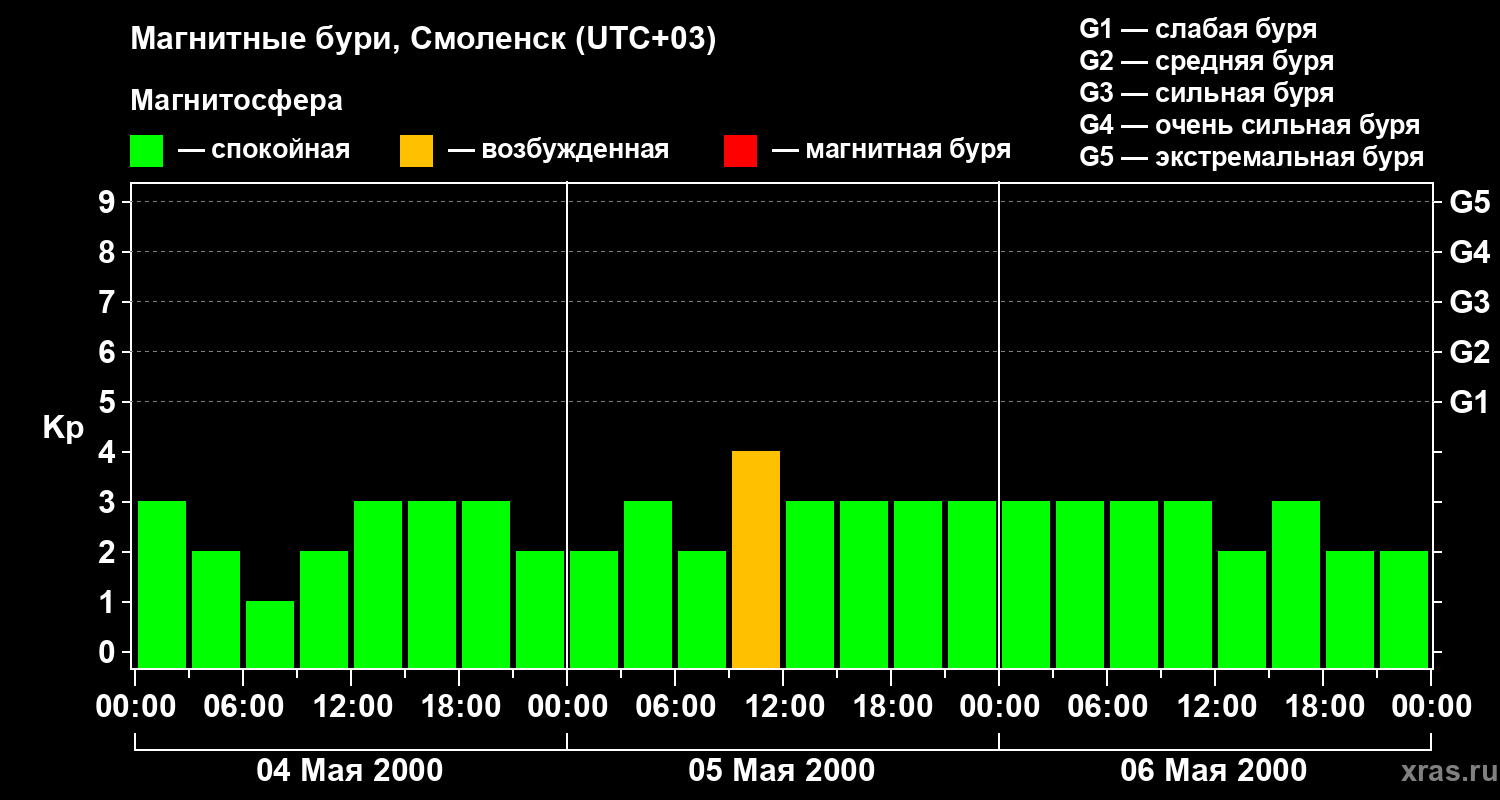
Task: Click the 'G2 — средняя буря' description
Action: tap(1207, 61)
